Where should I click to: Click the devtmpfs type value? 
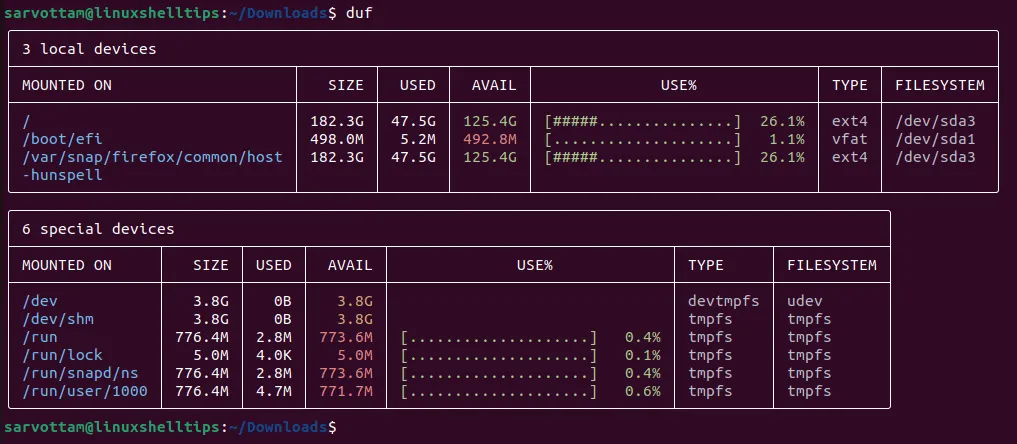[723, 301]
